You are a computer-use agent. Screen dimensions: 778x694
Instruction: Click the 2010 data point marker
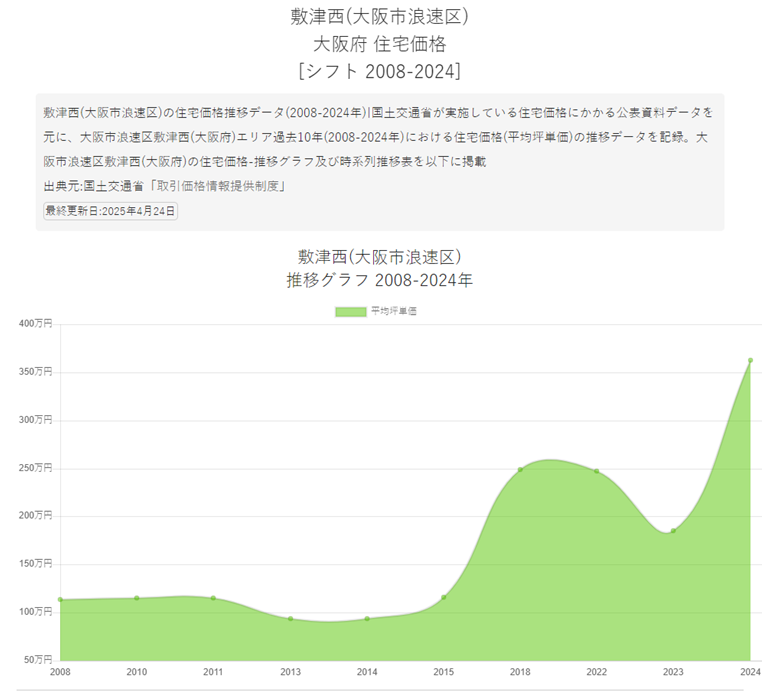pos(137,598)
